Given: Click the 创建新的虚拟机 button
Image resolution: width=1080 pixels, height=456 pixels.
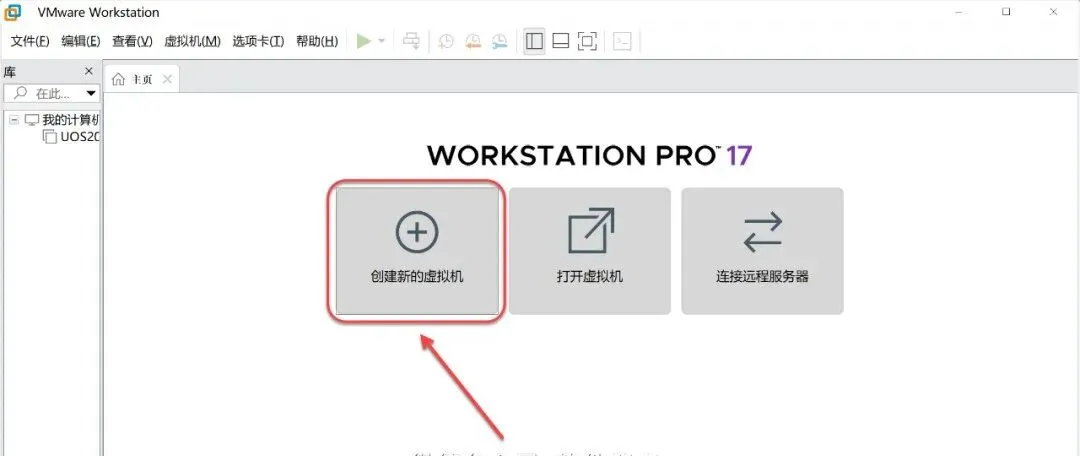Looking at the screenshot, I should [417, 251].
